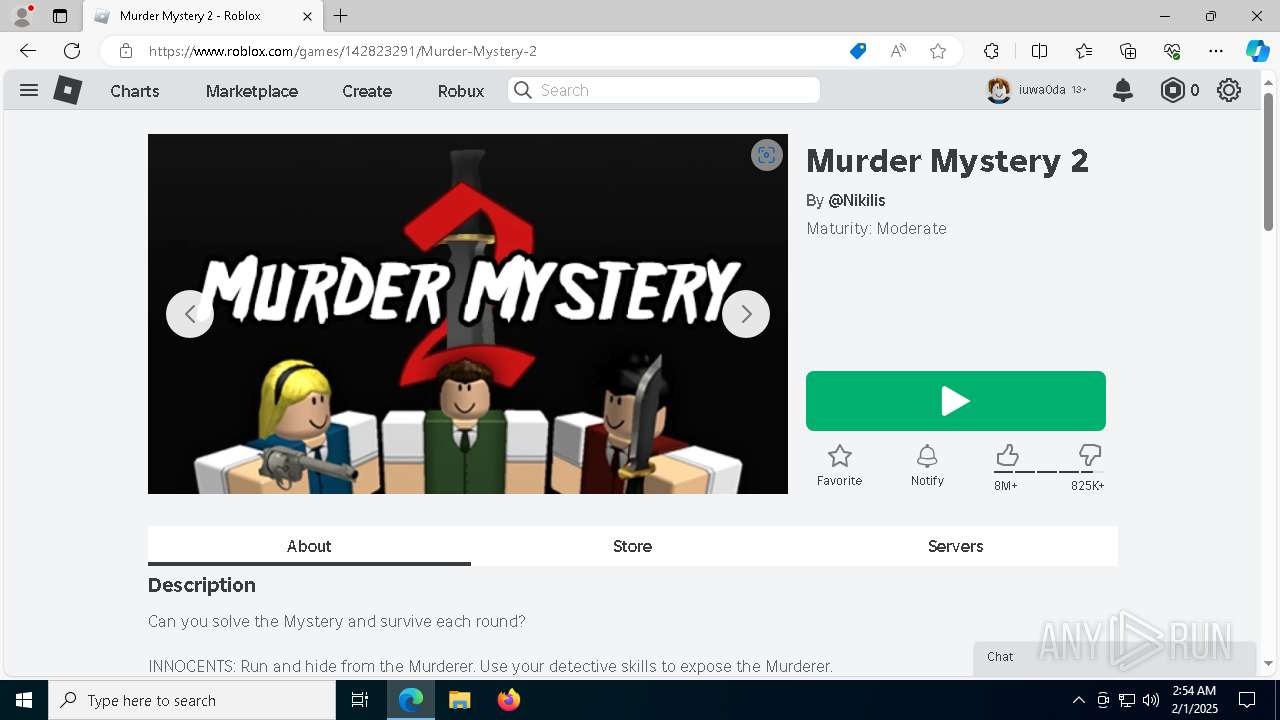The height and width of the screenshot is (720, 1280).
Task: Switch to the Servers tab
Action: (x=956, y=546)
